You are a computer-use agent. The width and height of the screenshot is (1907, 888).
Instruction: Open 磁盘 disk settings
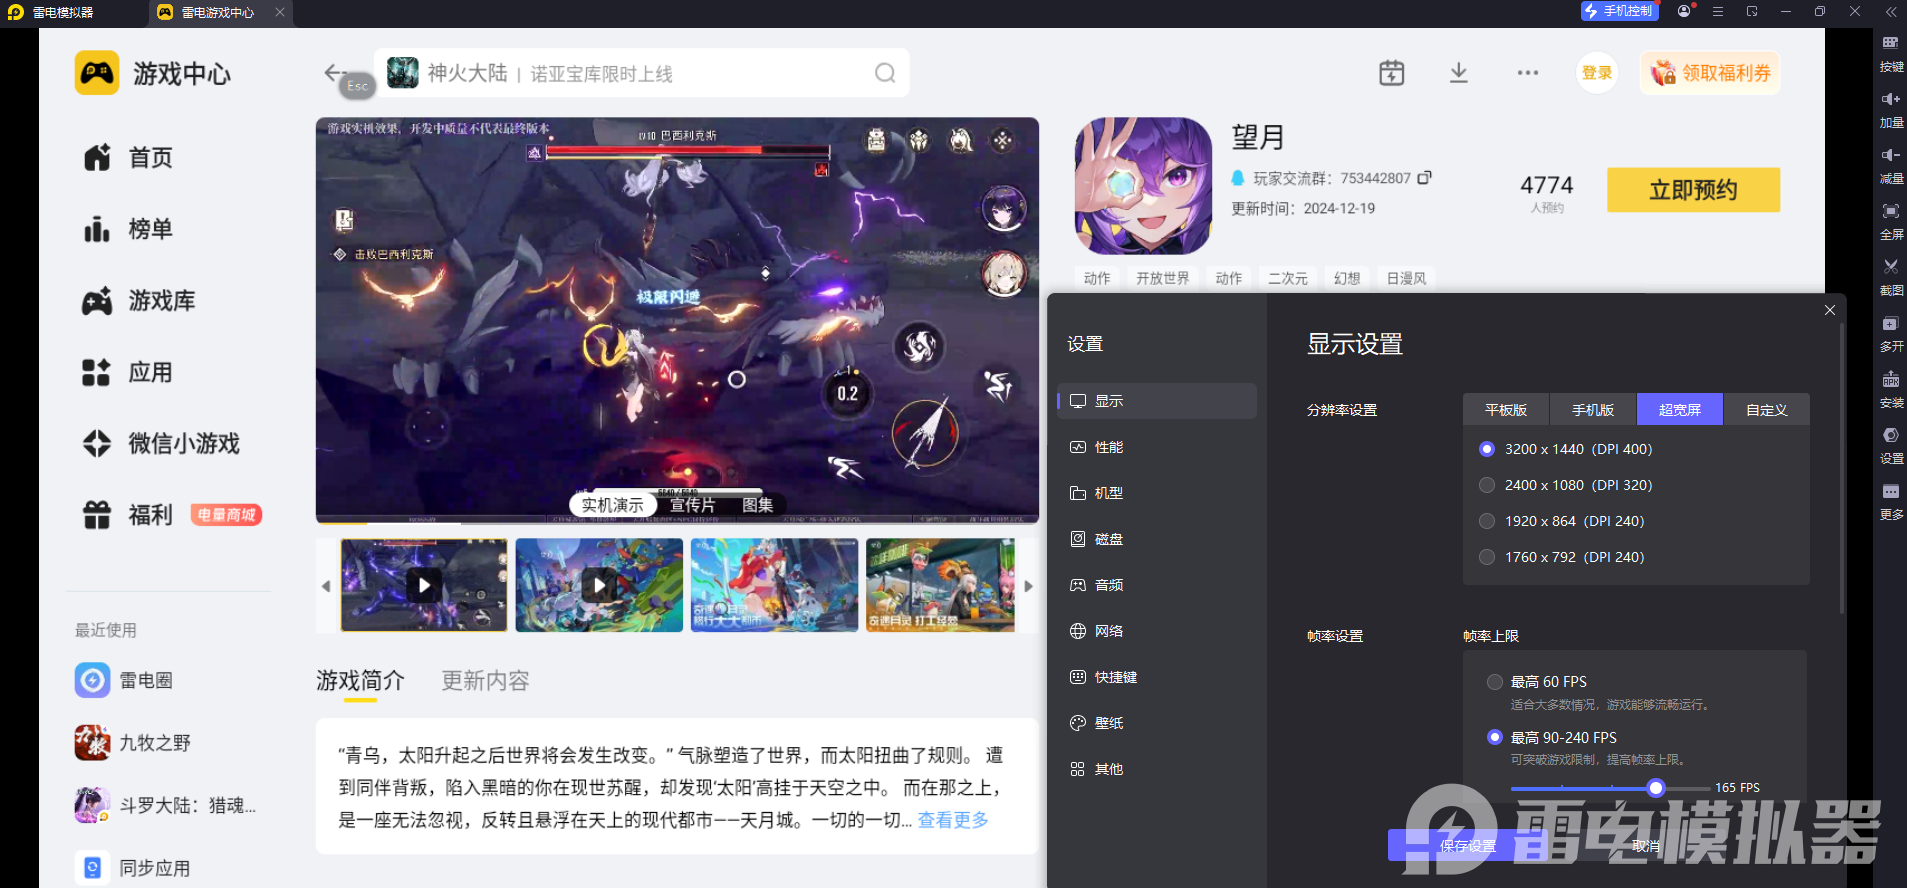click(1157, 539)
